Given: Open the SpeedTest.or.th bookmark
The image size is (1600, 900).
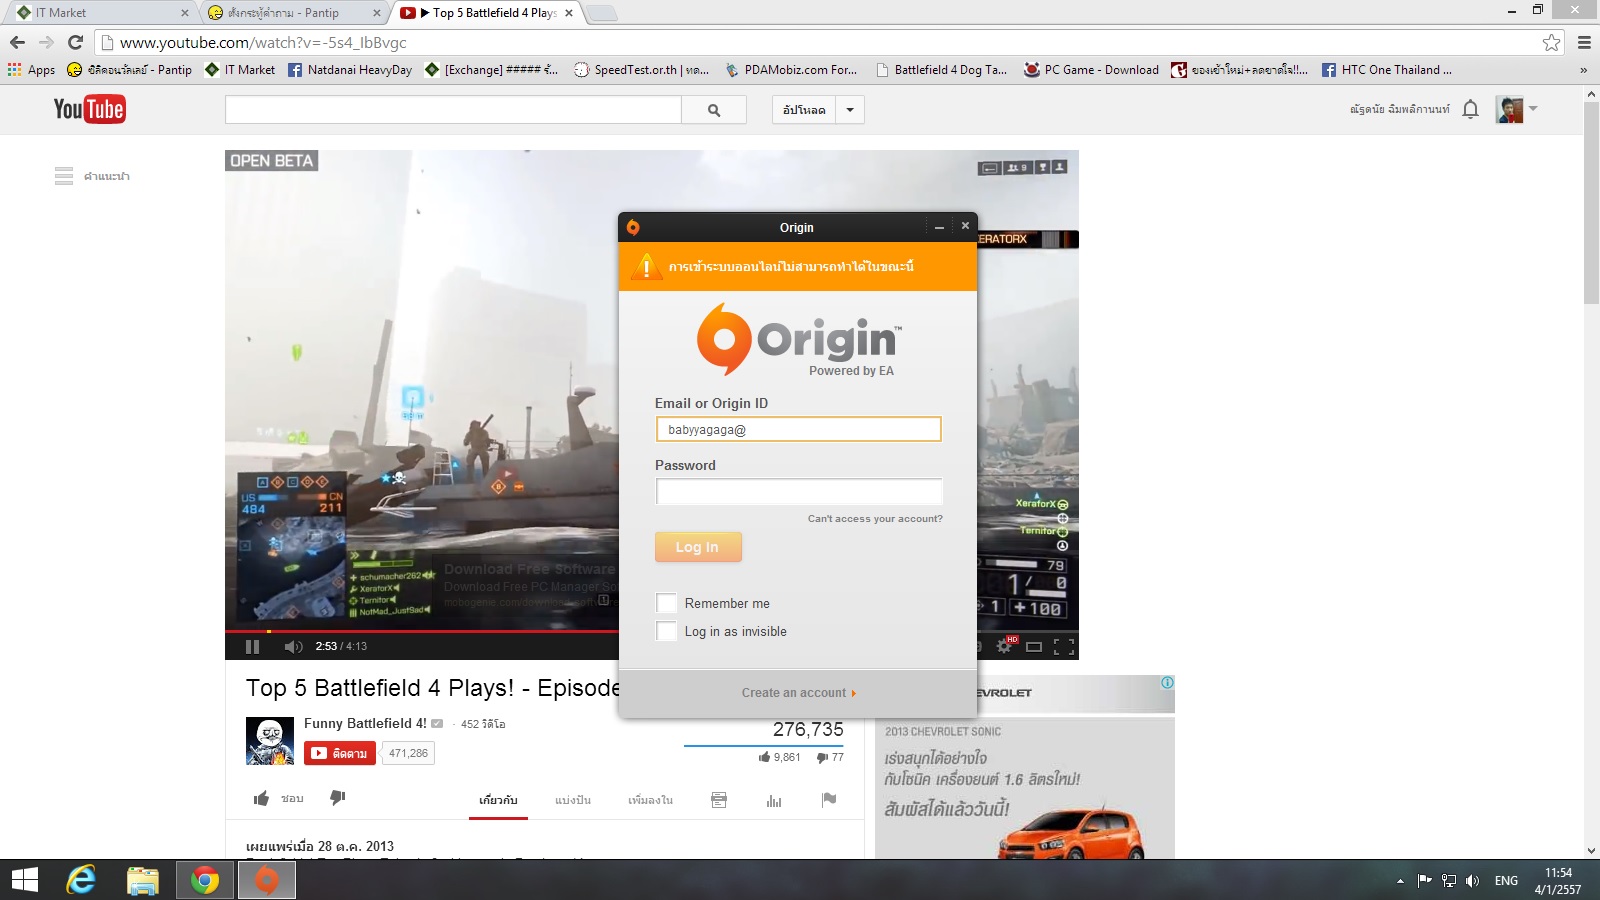Looking at the screenshot, I should (641, 70).
